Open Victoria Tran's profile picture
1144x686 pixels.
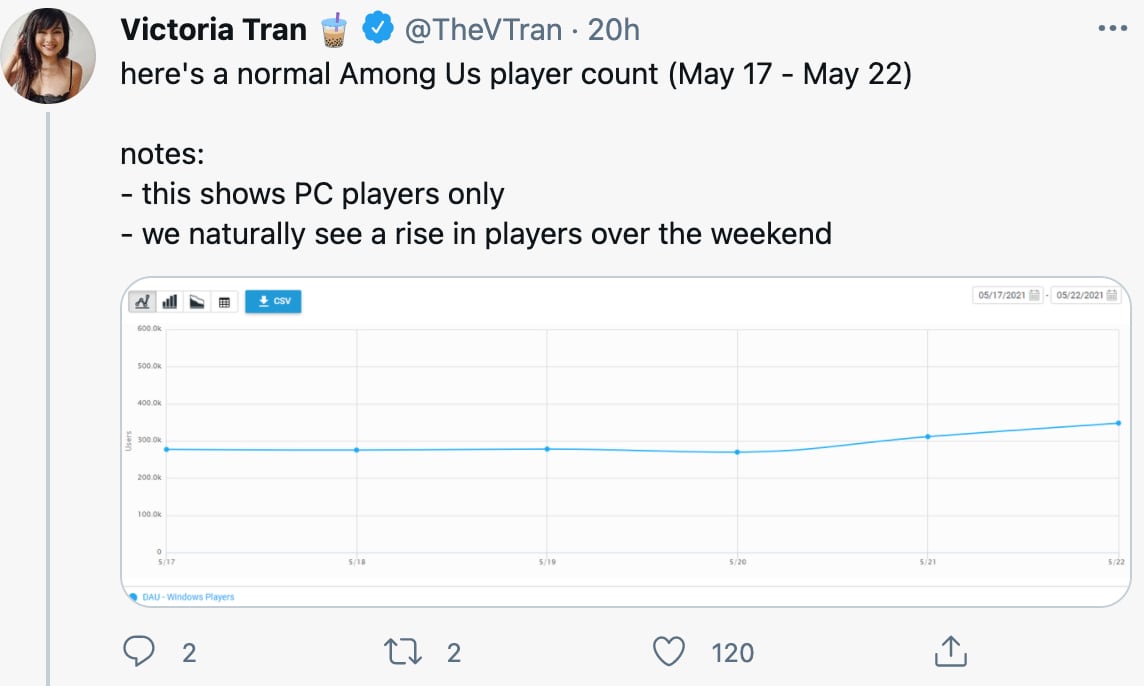click(x=48, y=56)
